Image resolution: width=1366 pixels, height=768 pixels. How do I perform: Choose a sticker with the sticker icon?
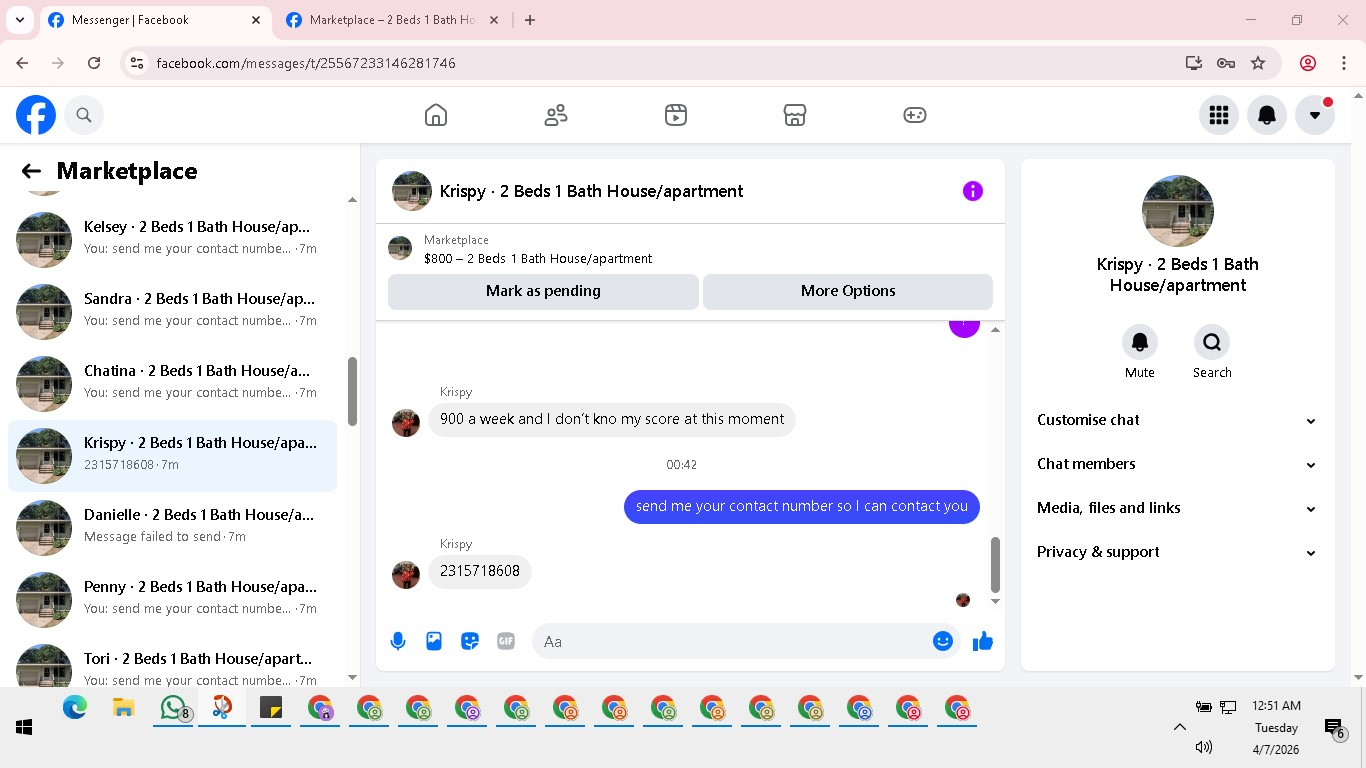click(470, 641)
